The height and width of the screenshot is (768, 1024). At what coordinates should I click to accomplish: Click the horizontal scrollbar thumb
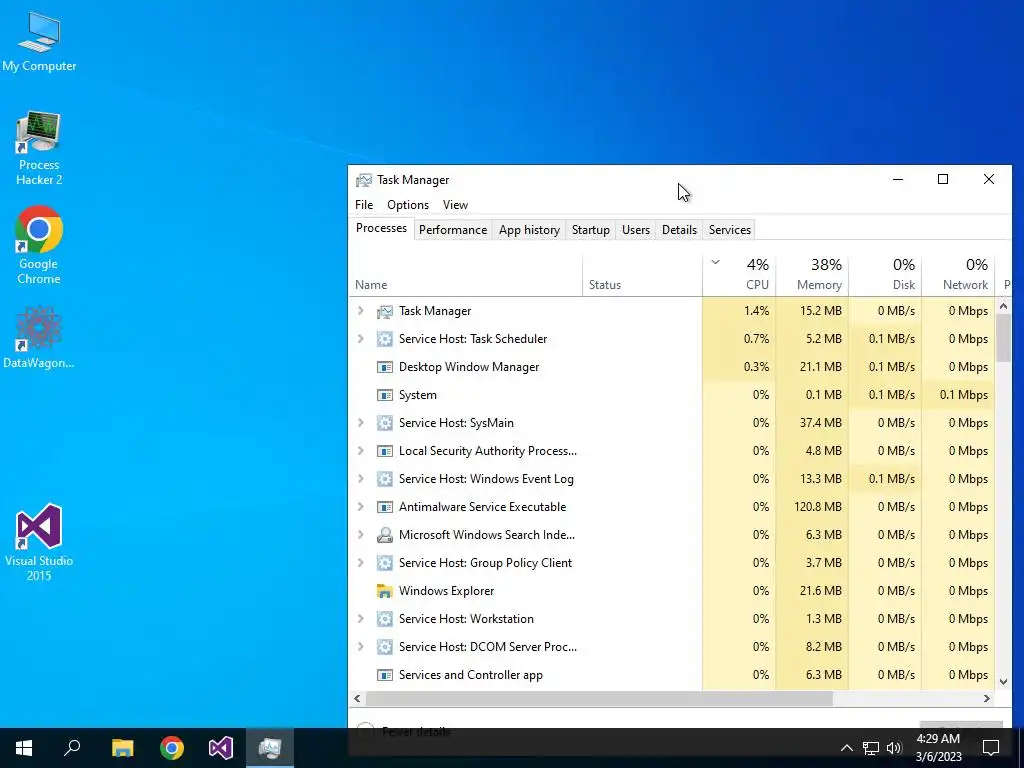click(599, 699)
